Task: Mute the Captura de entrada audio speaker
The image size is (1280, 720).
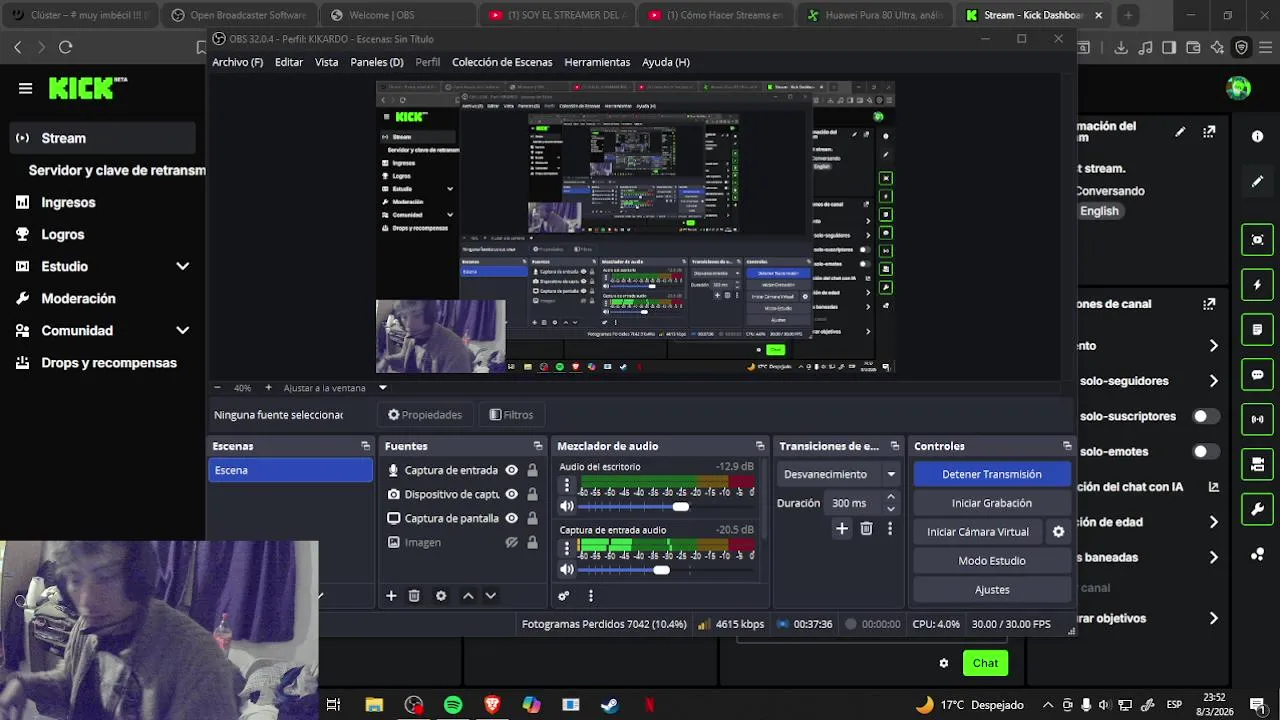Action: [x=567, y=570]
